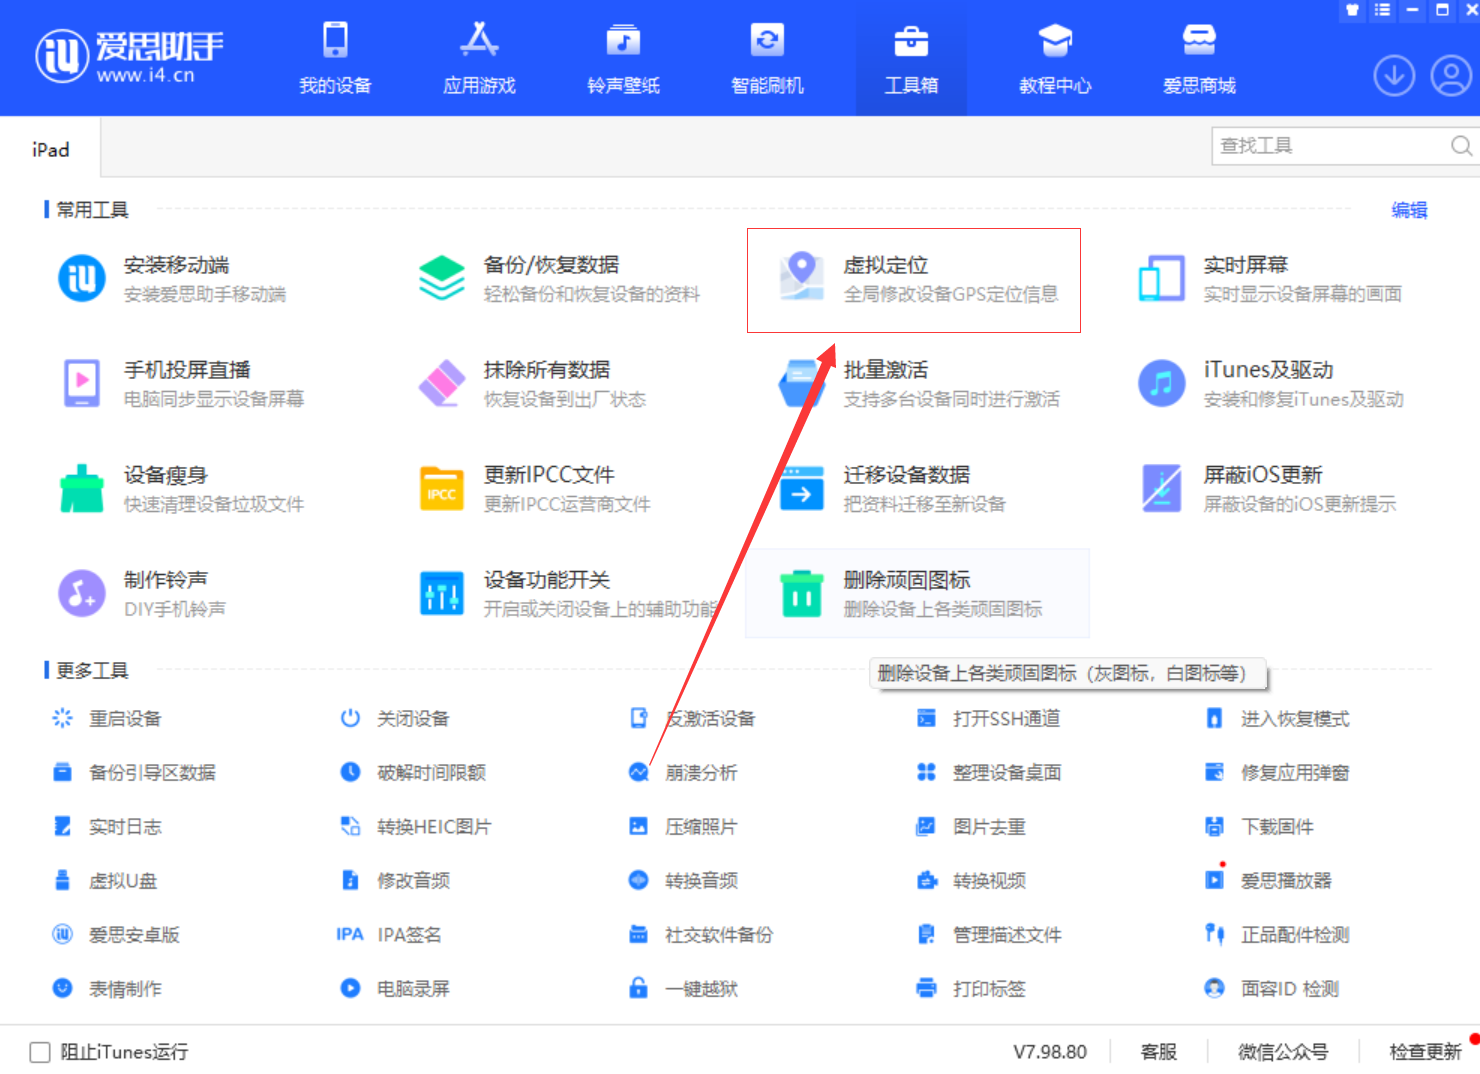Enable the 阻止iTunes运行 checkbox

tap(40, 1052)
